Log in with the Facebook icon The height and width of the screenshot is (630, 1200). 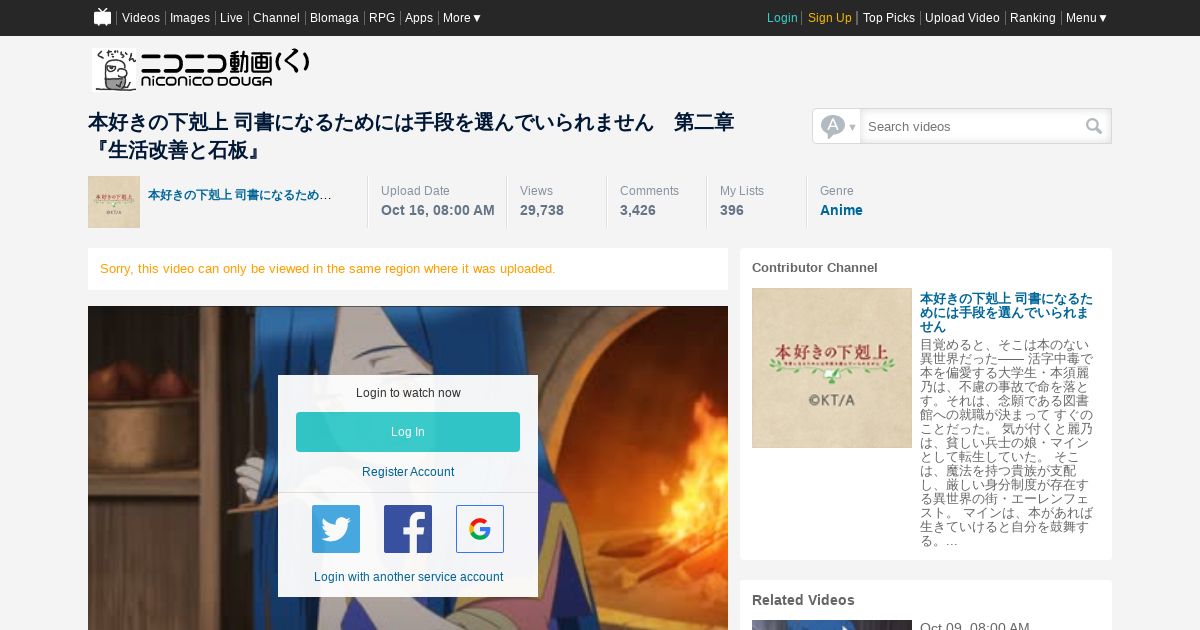pyautogui.click(x=408, y=529)
